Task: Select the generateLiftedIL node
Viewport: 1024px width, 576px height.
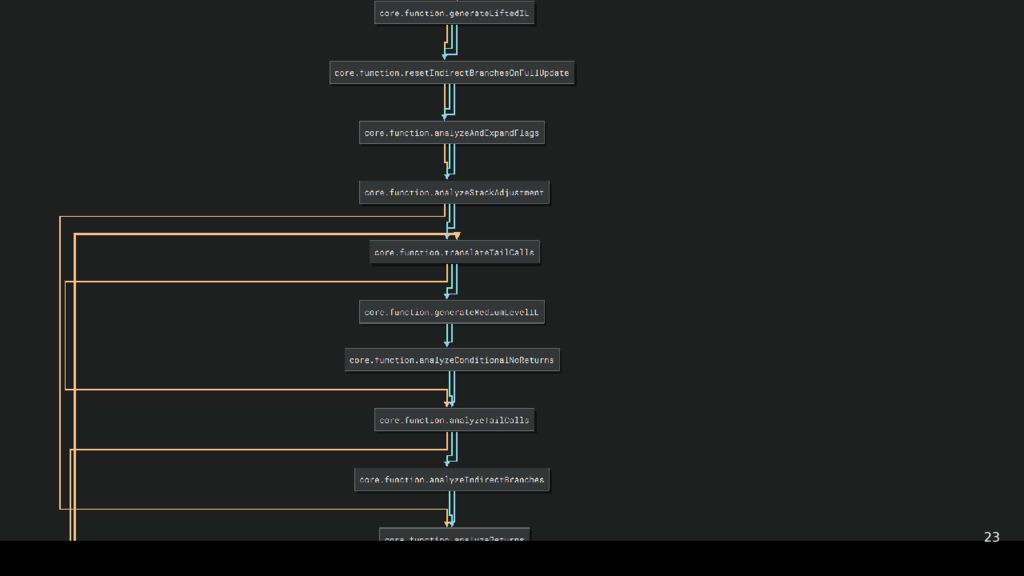Action: pos(454,13)
